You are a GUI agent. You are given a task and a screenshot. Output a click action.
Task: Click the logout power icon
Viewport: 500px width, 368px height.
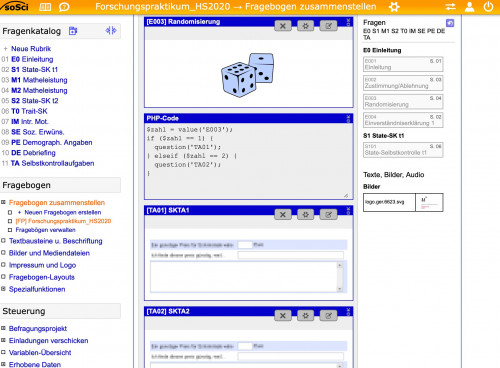point(488,7)
